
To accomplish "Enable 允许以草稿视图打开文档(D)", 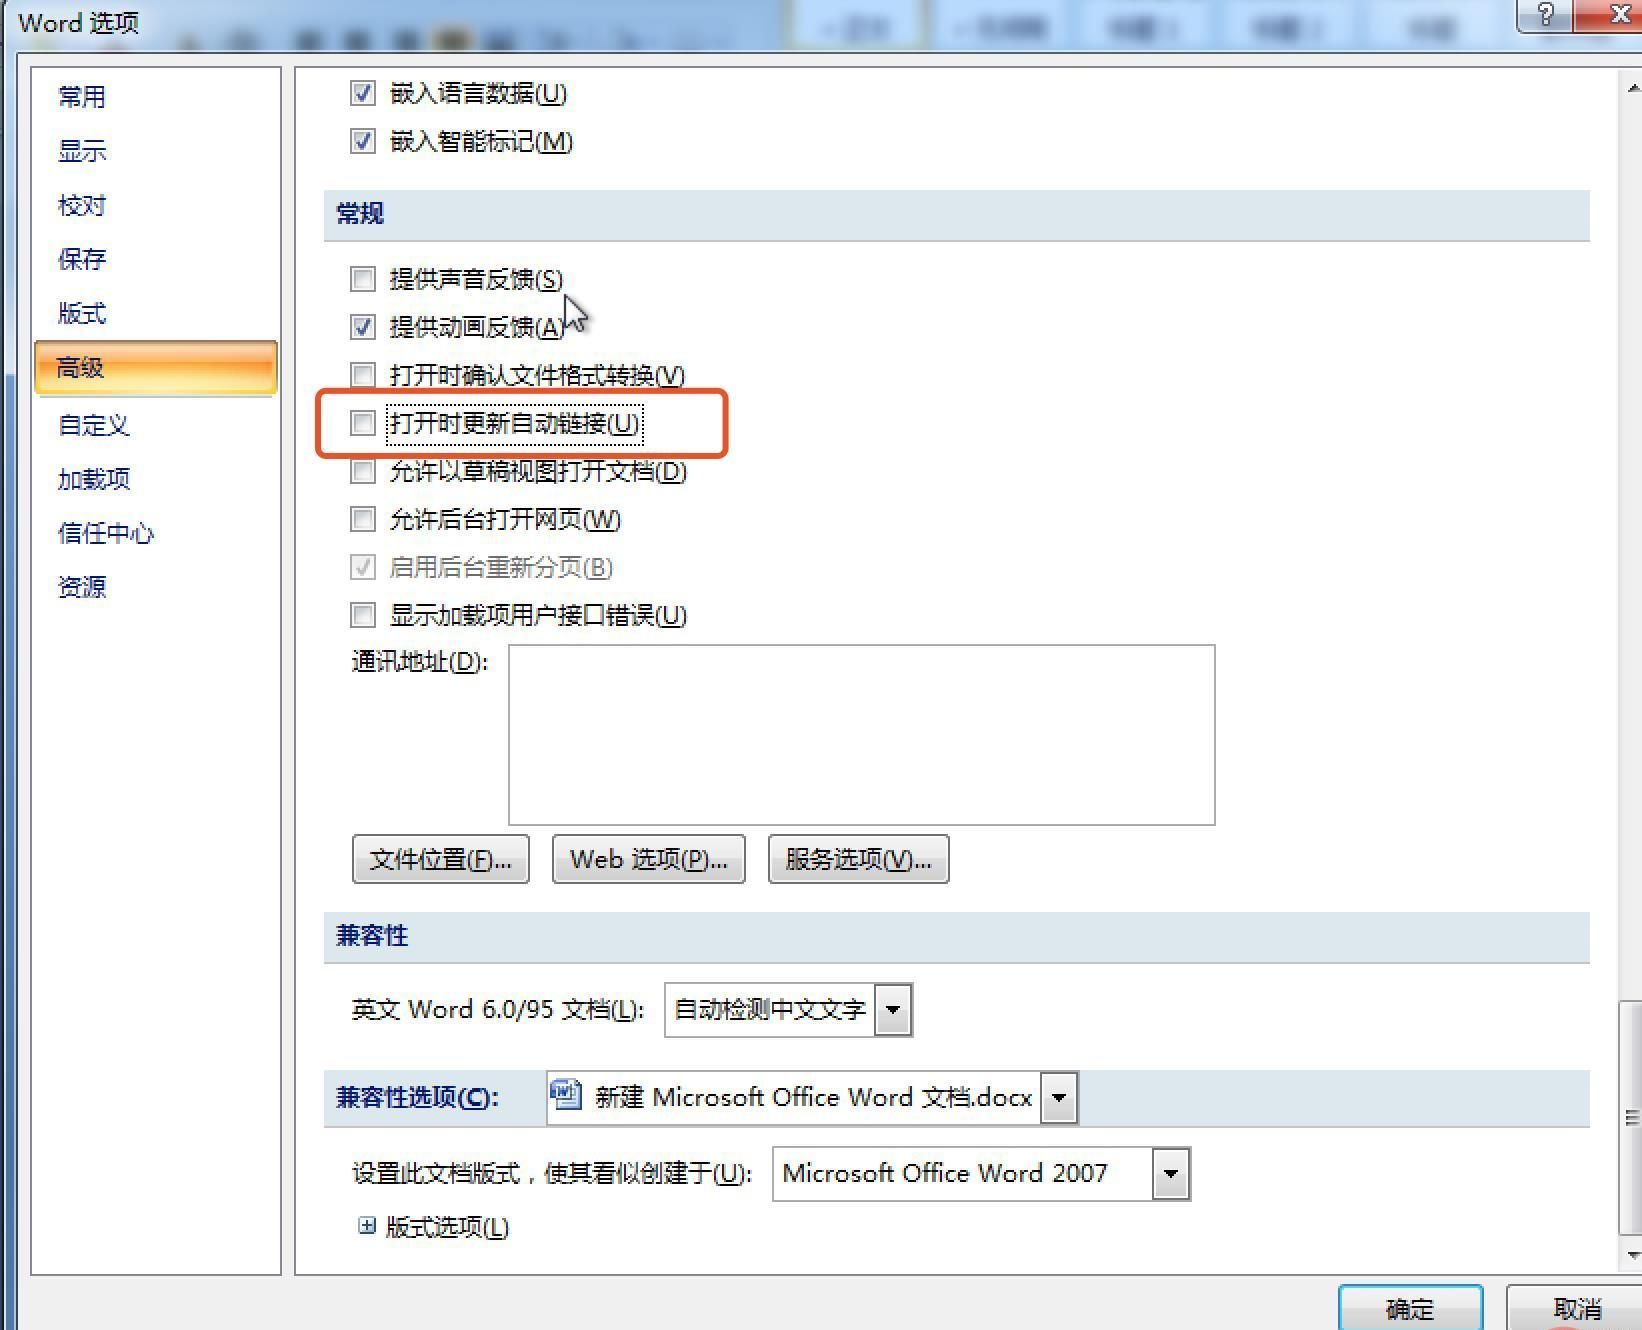I will pyautogui.click(x=362, y=470).
